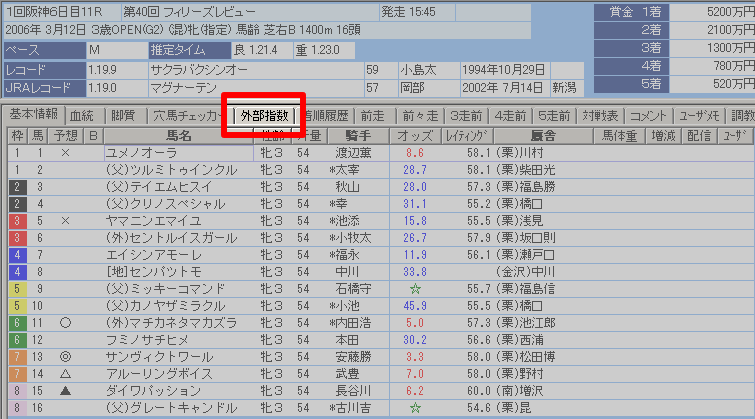Click the ◎ prediction mark for サンヴィクトワール
The height and width of the screenshot is (419, 755).
[x=65, y=356]
